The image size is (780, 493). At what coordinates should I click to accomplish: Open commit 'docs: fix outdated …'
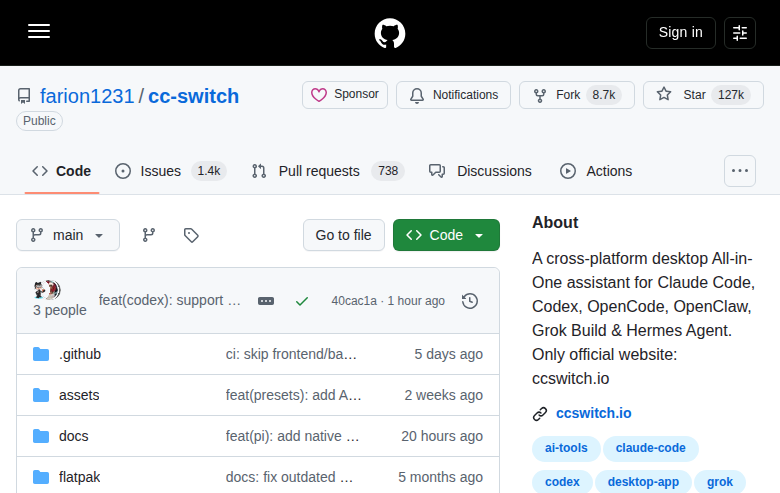pyautogui.click(x=290, y=477)
